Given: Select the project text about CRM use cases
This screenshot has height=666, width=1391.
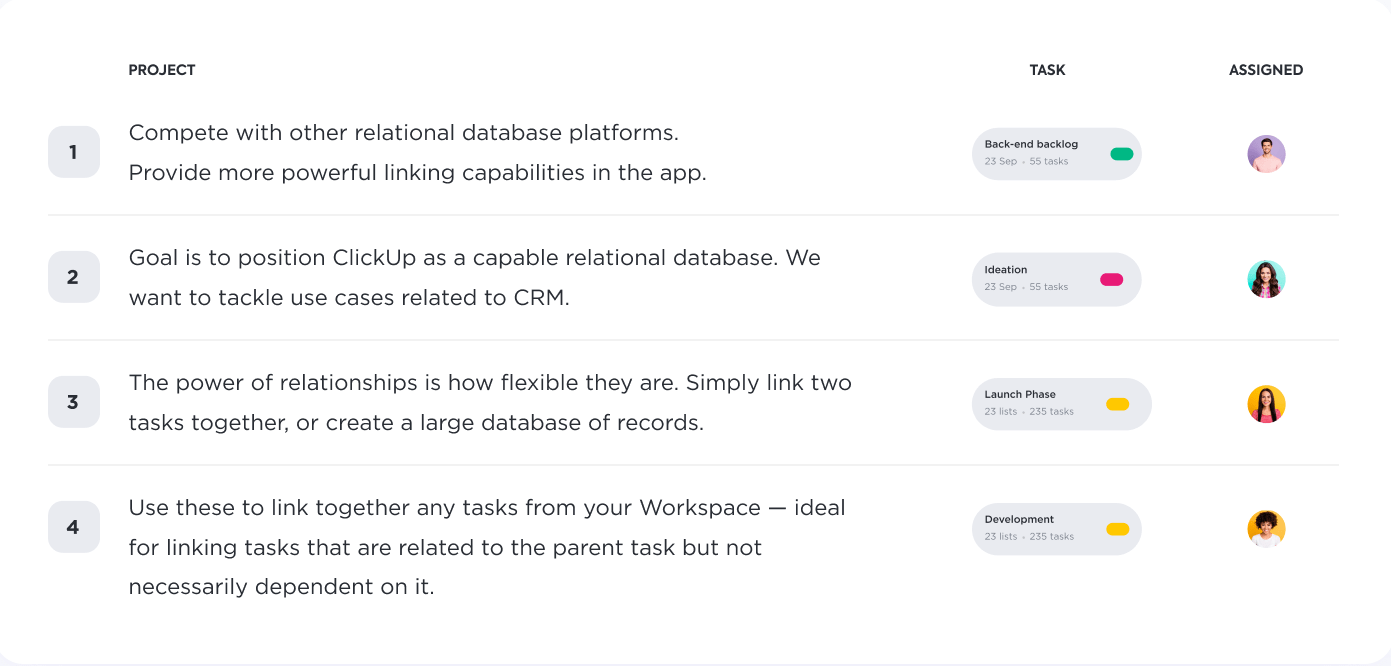Looking at the screenshot, I should [x=474, y=277].
